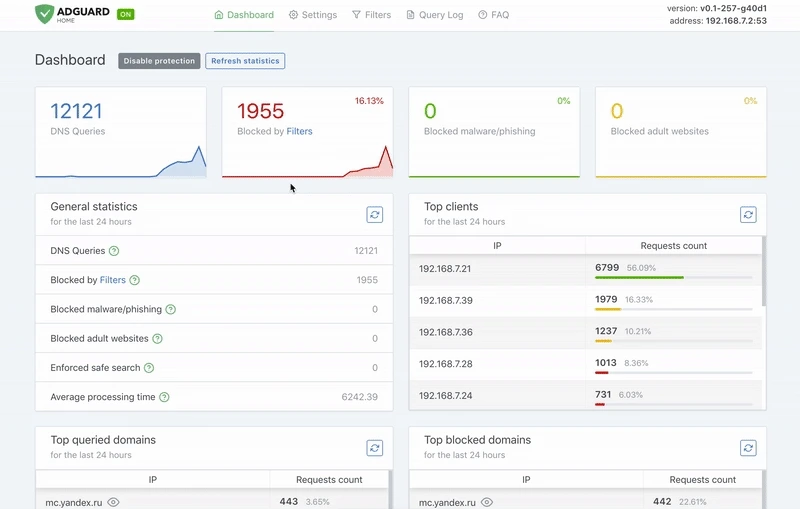Toggle the eye icon beside mc.yandex.ru in queried domains
800x509 pixels.
pyautogui.click(x=113, y=502)
